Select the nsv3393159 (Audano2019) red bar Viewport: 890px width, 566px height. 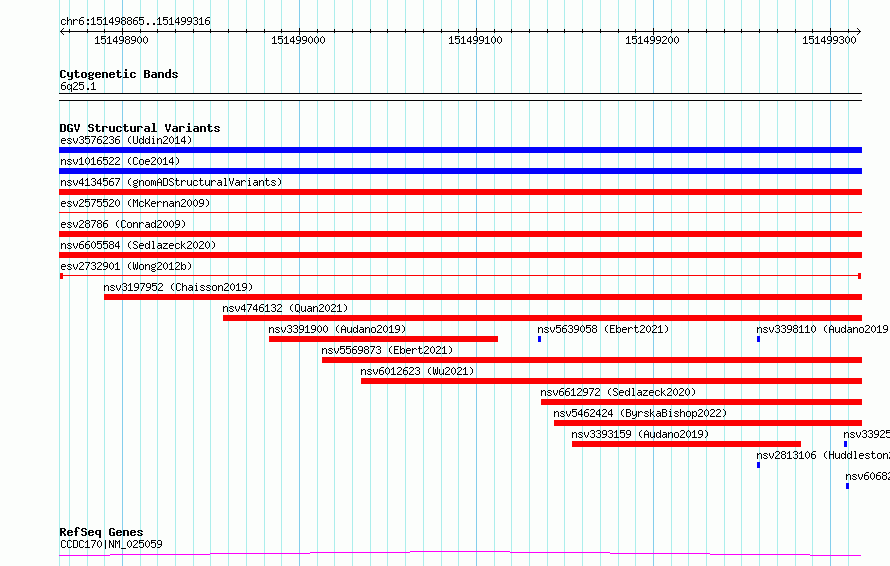pyautogui.click(x=686, y=444)
